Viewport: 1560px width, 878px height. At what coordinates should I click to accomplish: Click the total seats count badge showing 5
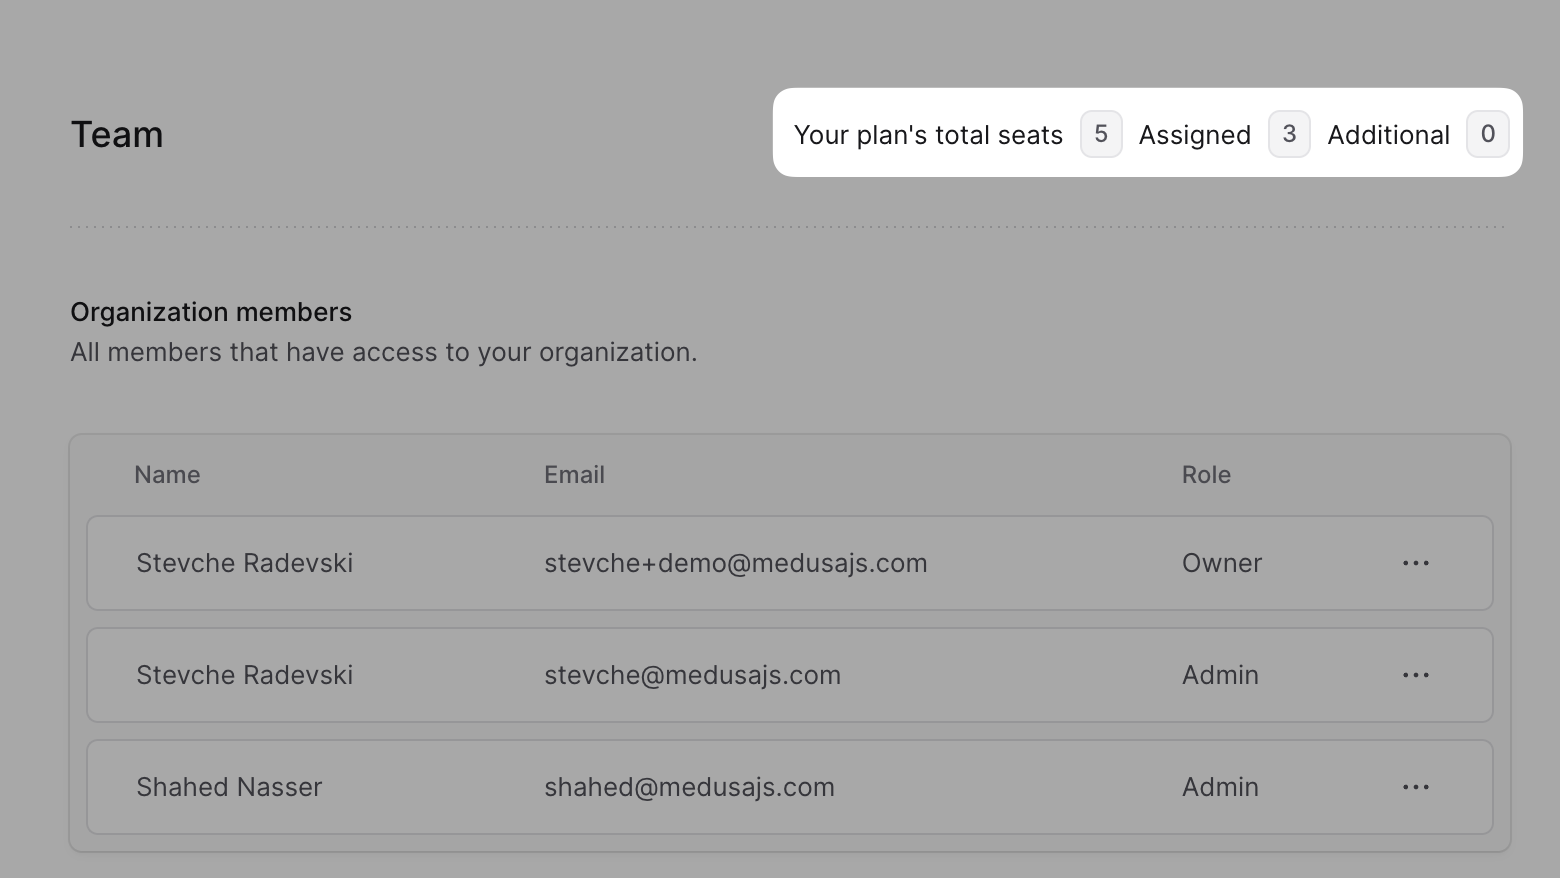click(x=1100, y=133)
